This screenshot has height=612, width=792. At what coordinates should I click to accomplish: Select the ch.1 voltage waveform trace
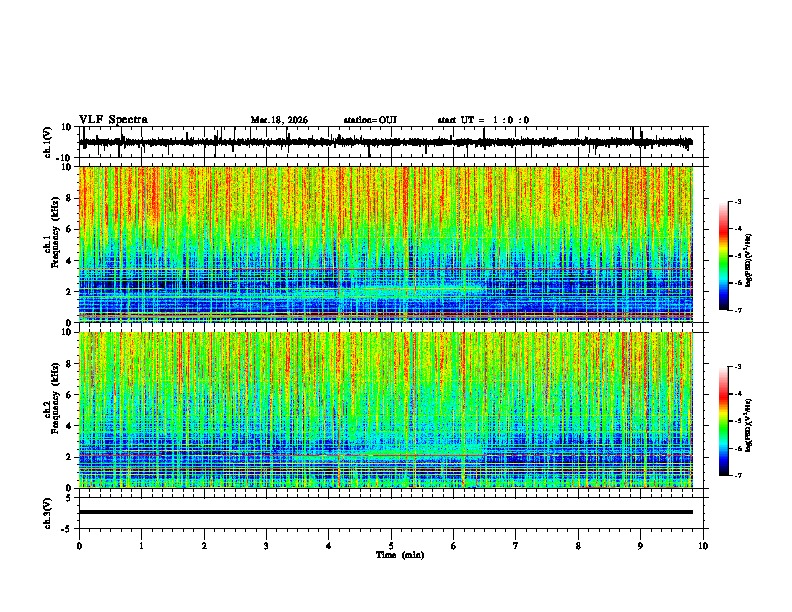[386, 142]
